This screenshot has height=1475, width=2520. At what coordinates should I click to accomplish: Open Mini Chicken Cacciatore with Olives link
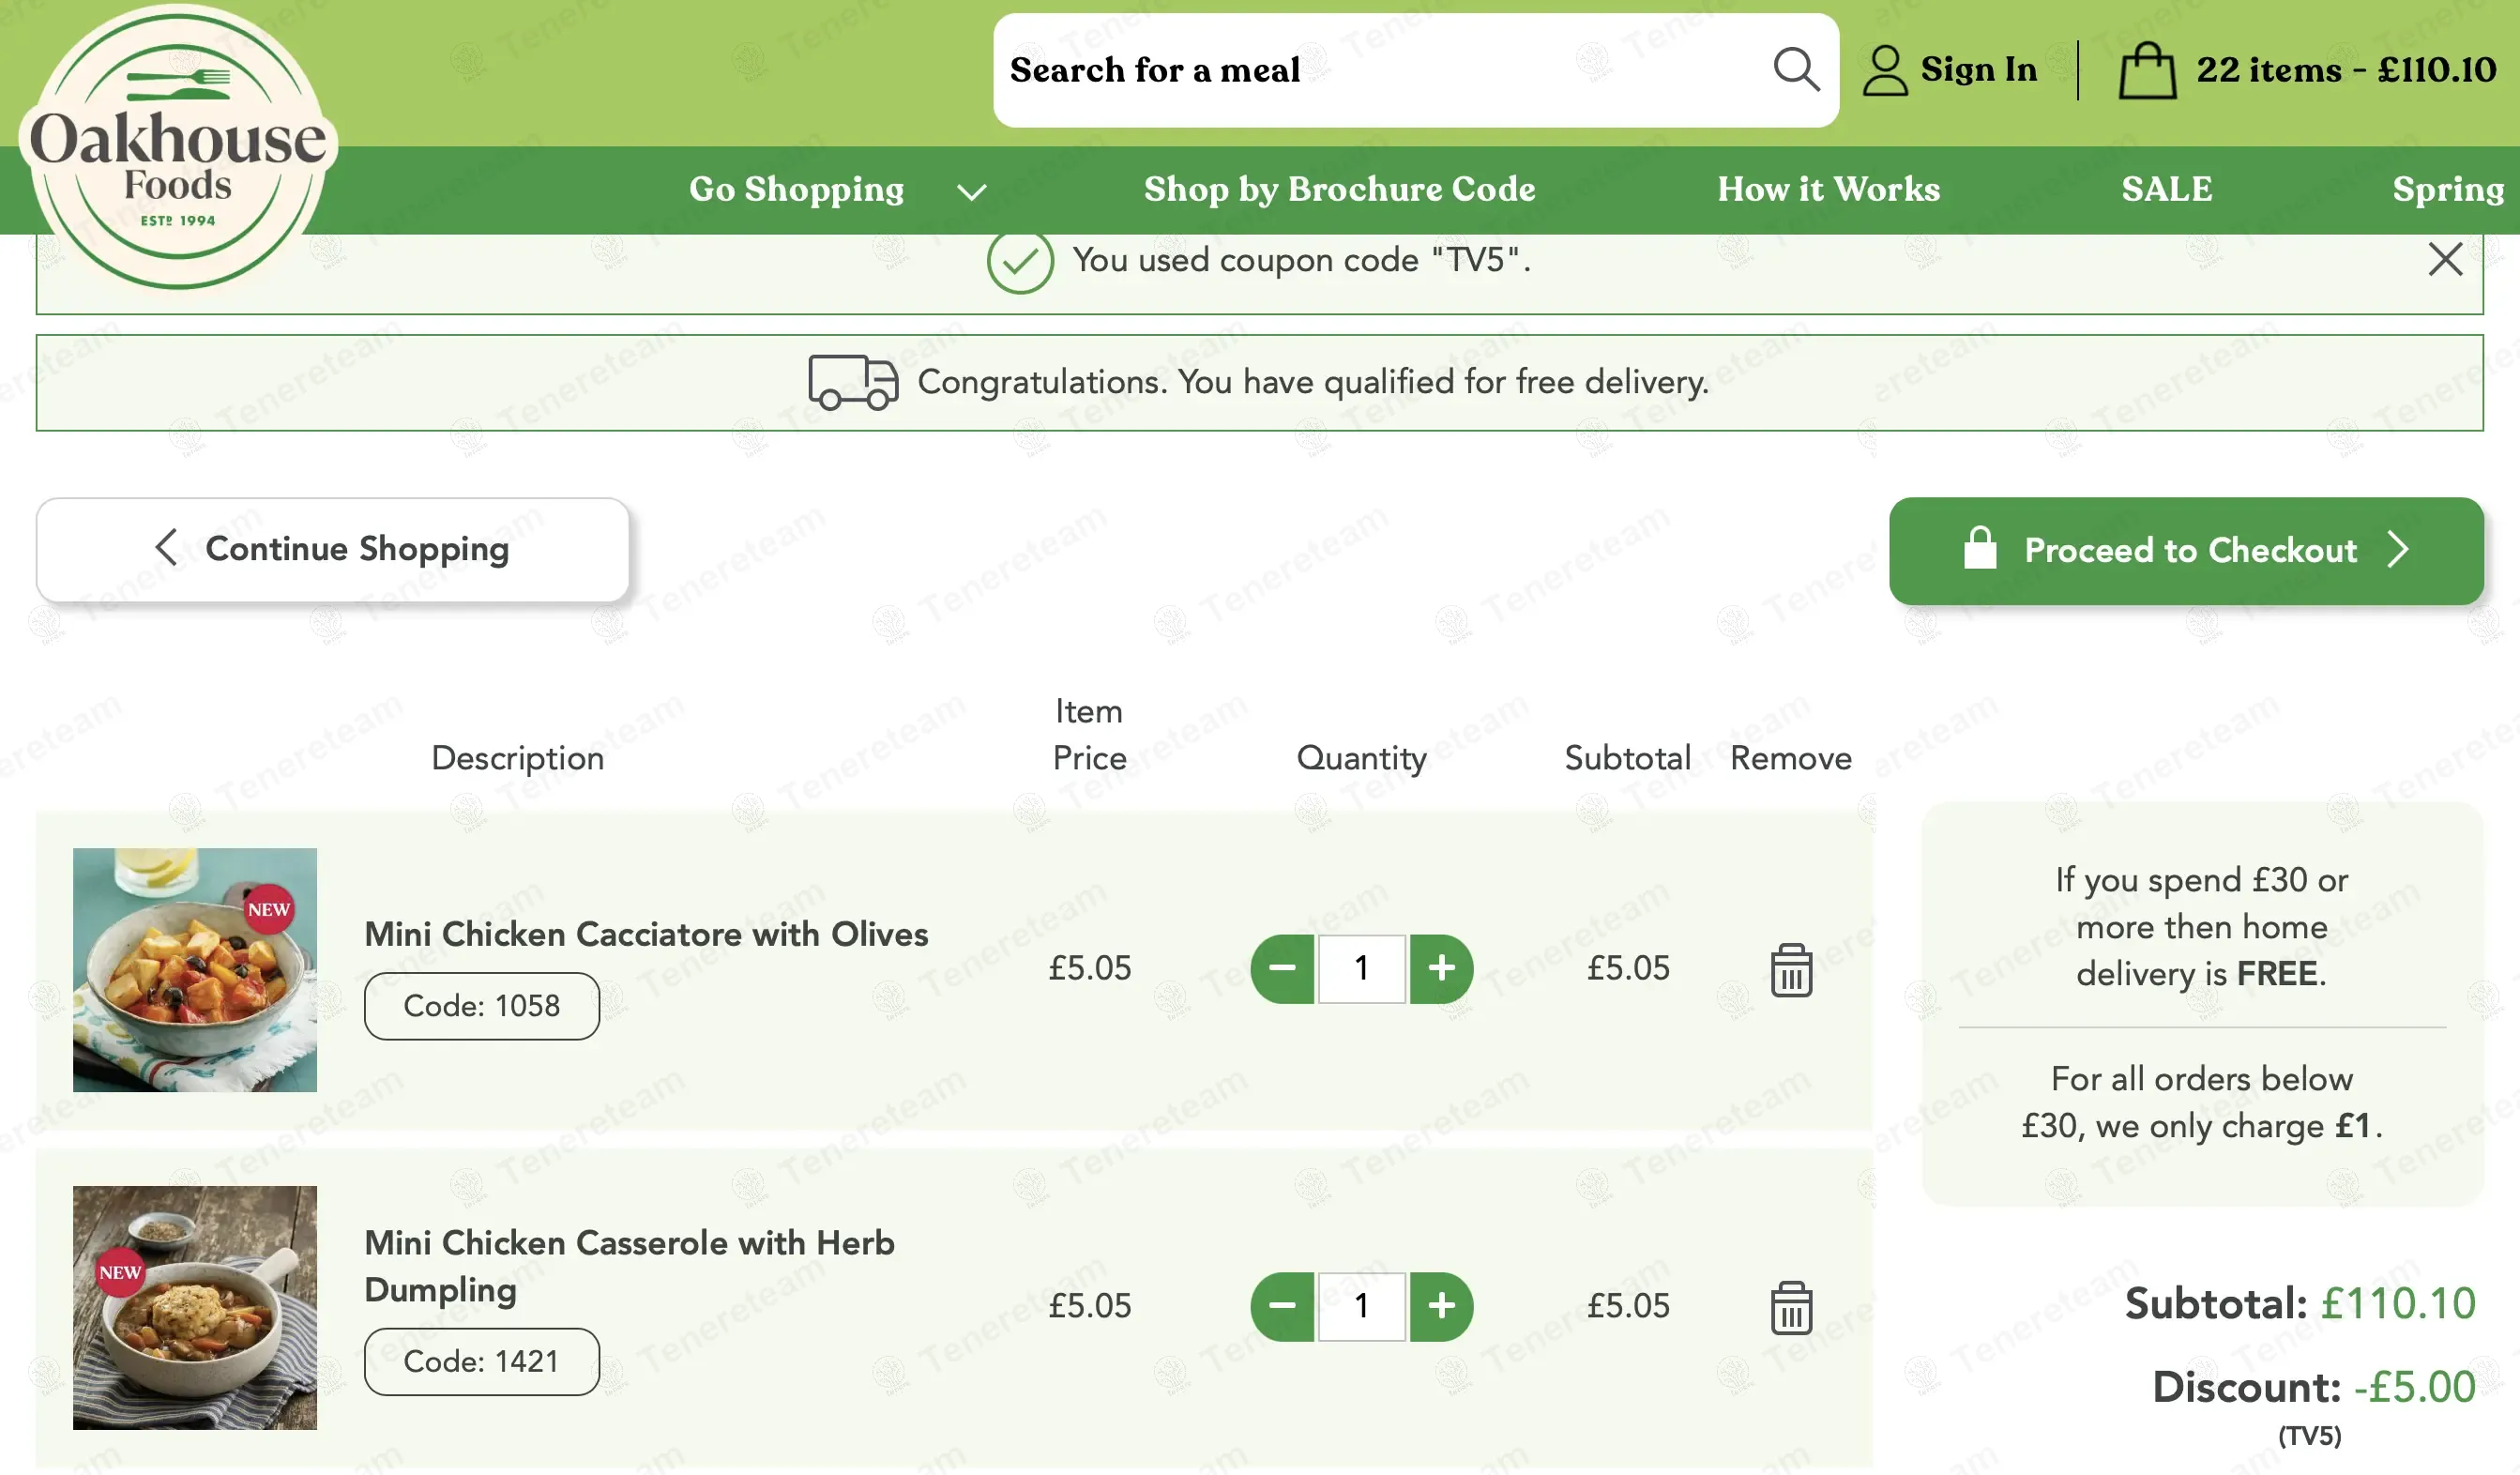[646, 934]
